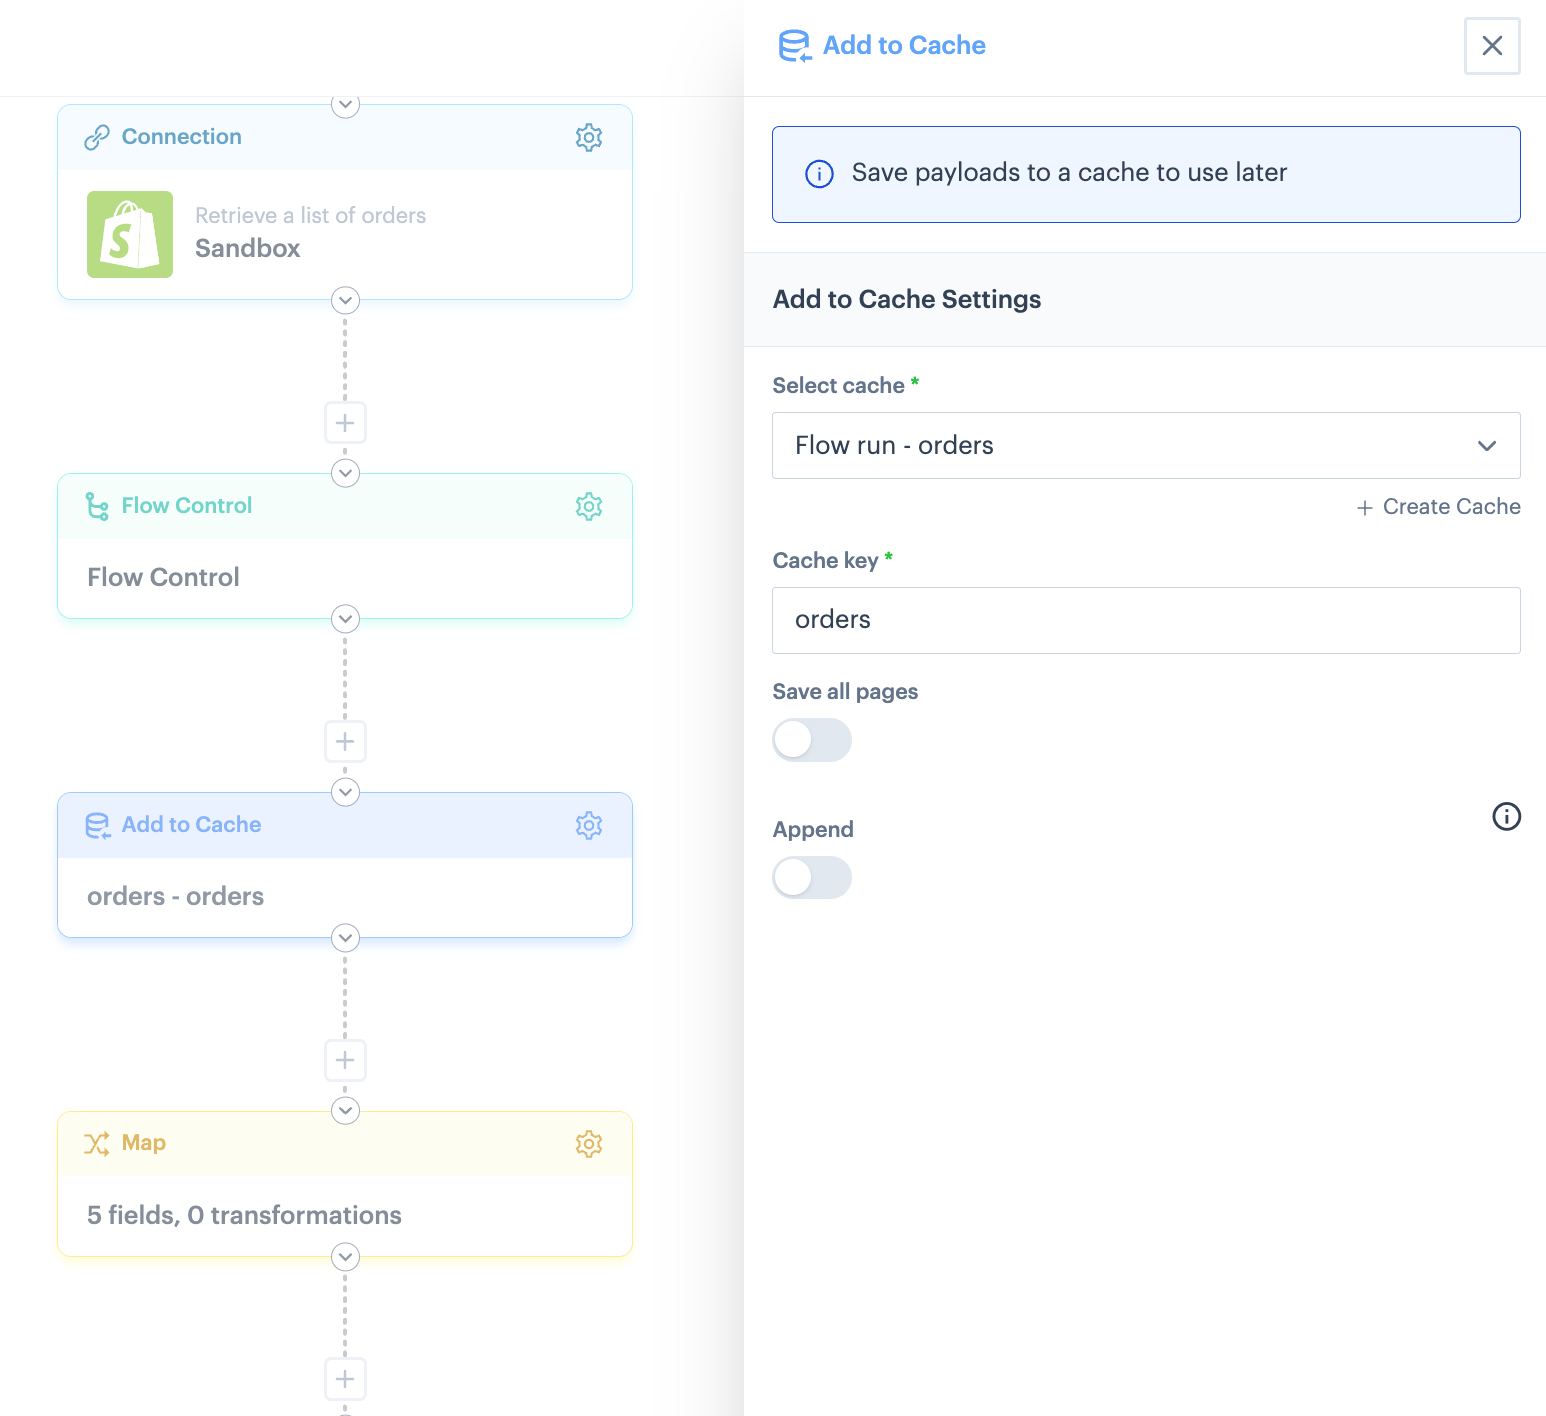
Task: Open Map step settings gear
Action: click(588, 1144)
